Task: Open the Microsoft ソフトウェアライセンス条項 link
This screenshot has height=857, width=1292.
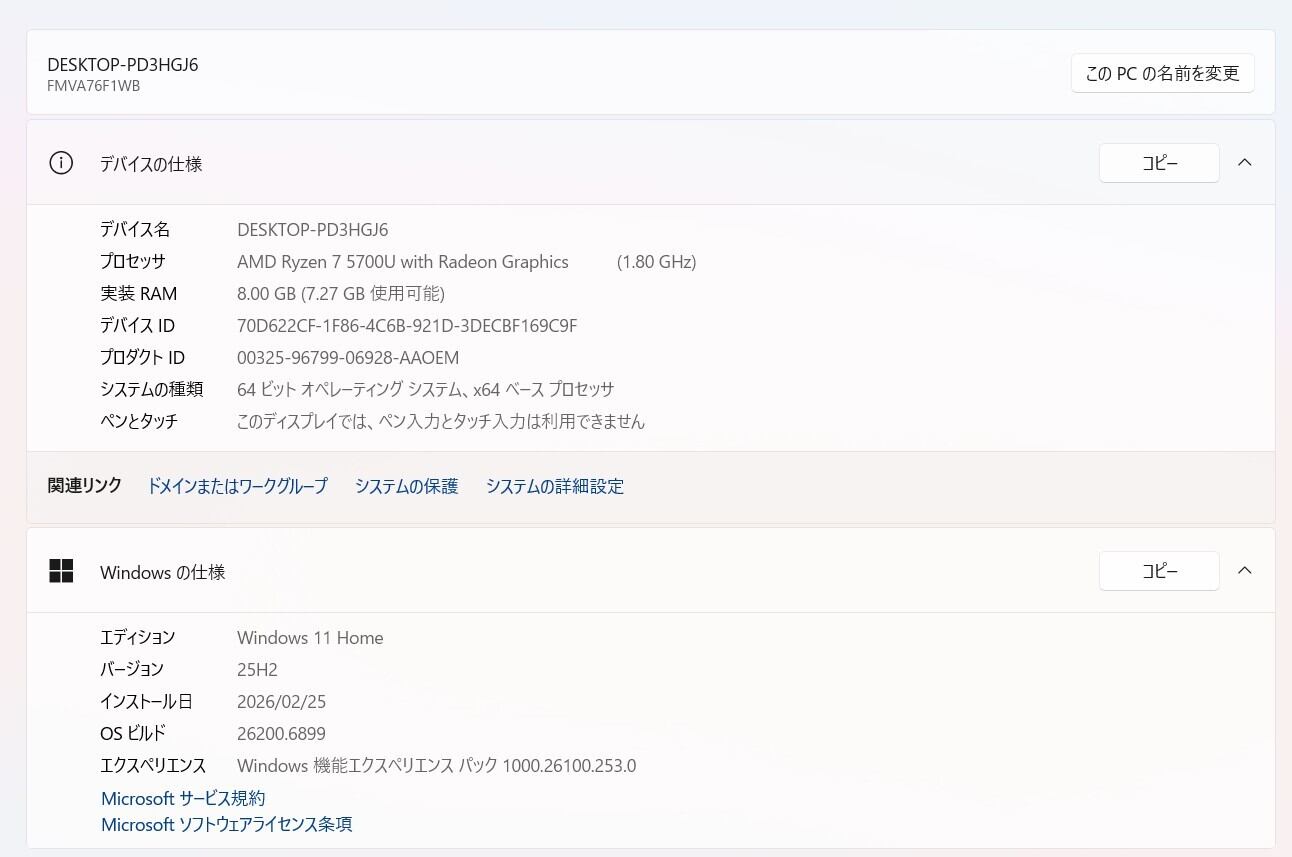Action: [x=227, y=824]
